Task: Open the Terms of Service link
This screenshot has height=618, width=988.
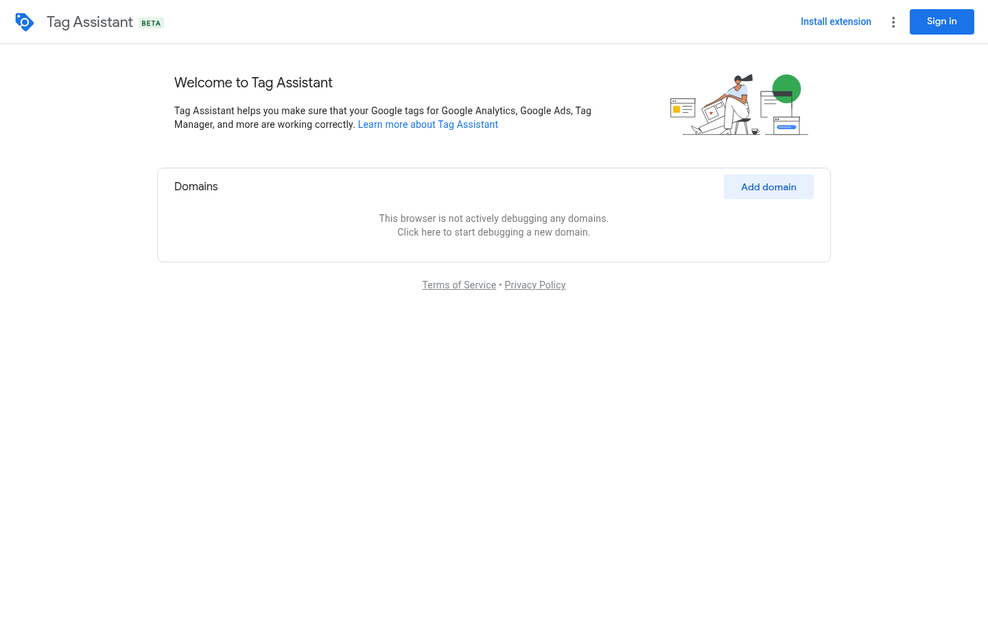Action: click(x=459, y=285)
